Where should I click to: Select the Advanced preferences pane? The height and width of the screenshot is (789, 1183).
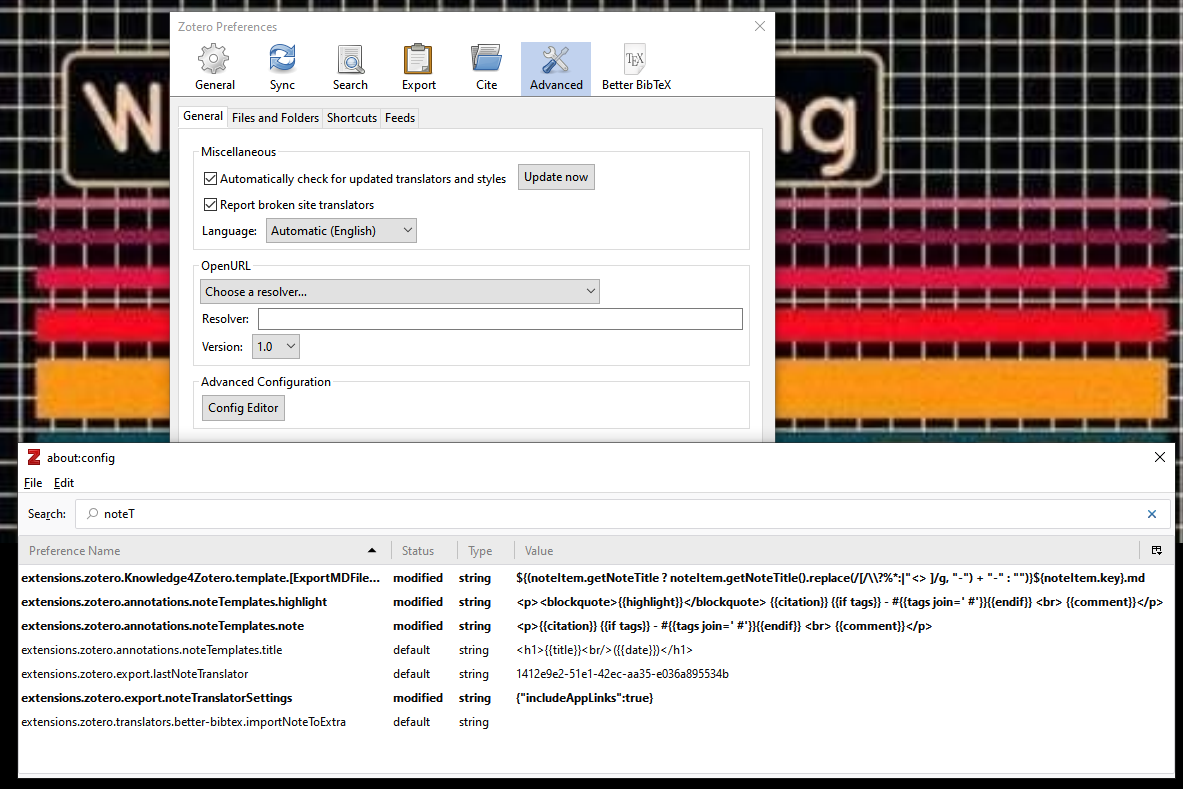click(x=556, y=68)
